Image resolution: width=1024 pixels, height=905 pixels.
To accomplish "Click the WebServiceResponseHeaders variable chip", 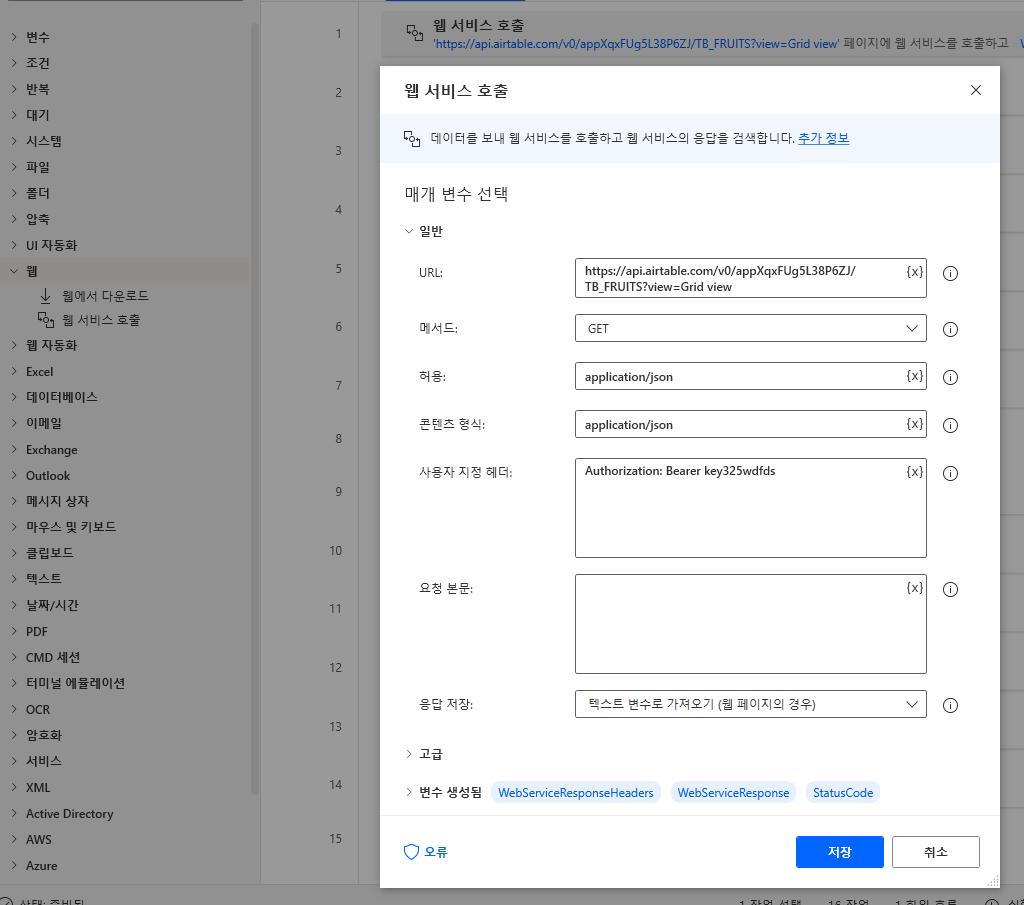I will click(x=575, y=793).
